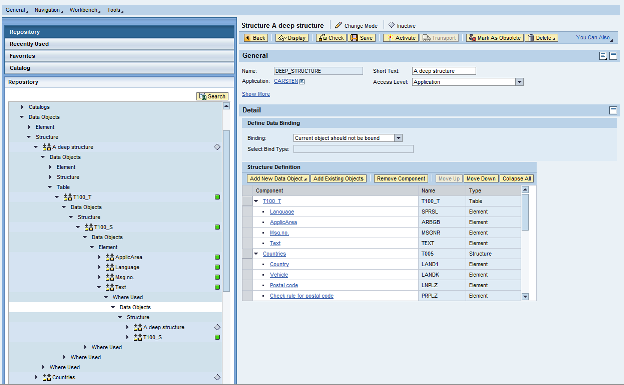Screen dimensions: 624x385
Task: Open Postal code link in table
Action: tap(284, 285)
